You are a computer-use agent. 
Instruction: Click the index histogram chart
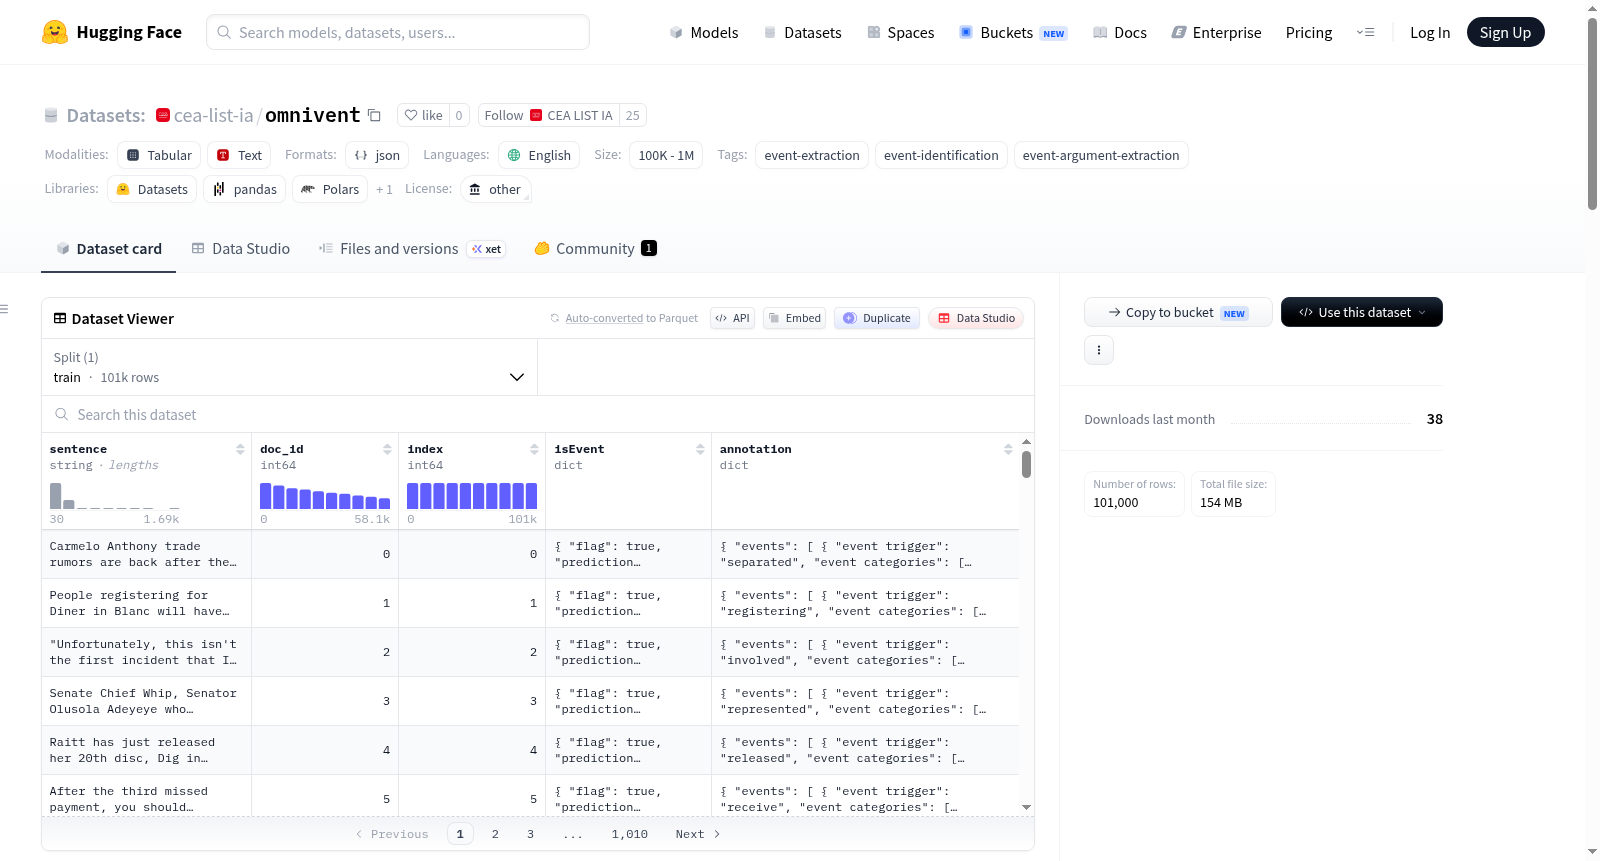[x=472, y=496]
